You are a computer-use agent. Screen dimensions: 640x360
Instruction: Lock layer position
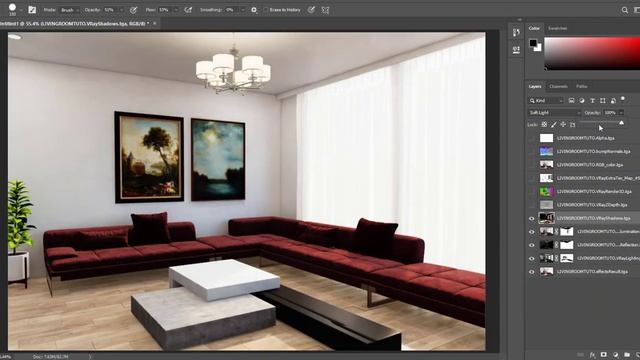(563, 124)
